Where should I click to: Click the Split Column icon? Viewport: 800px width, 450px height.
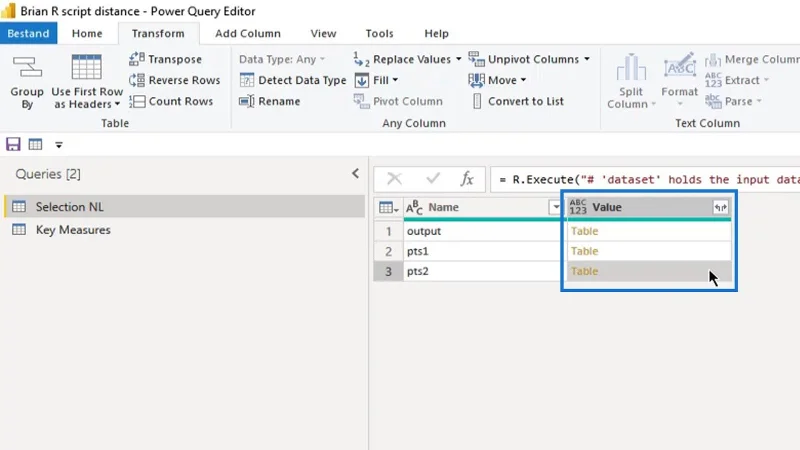631,67
